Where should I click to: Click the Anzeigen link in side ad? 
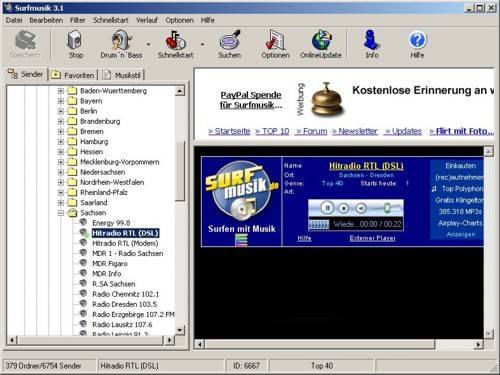pos(461,234)
